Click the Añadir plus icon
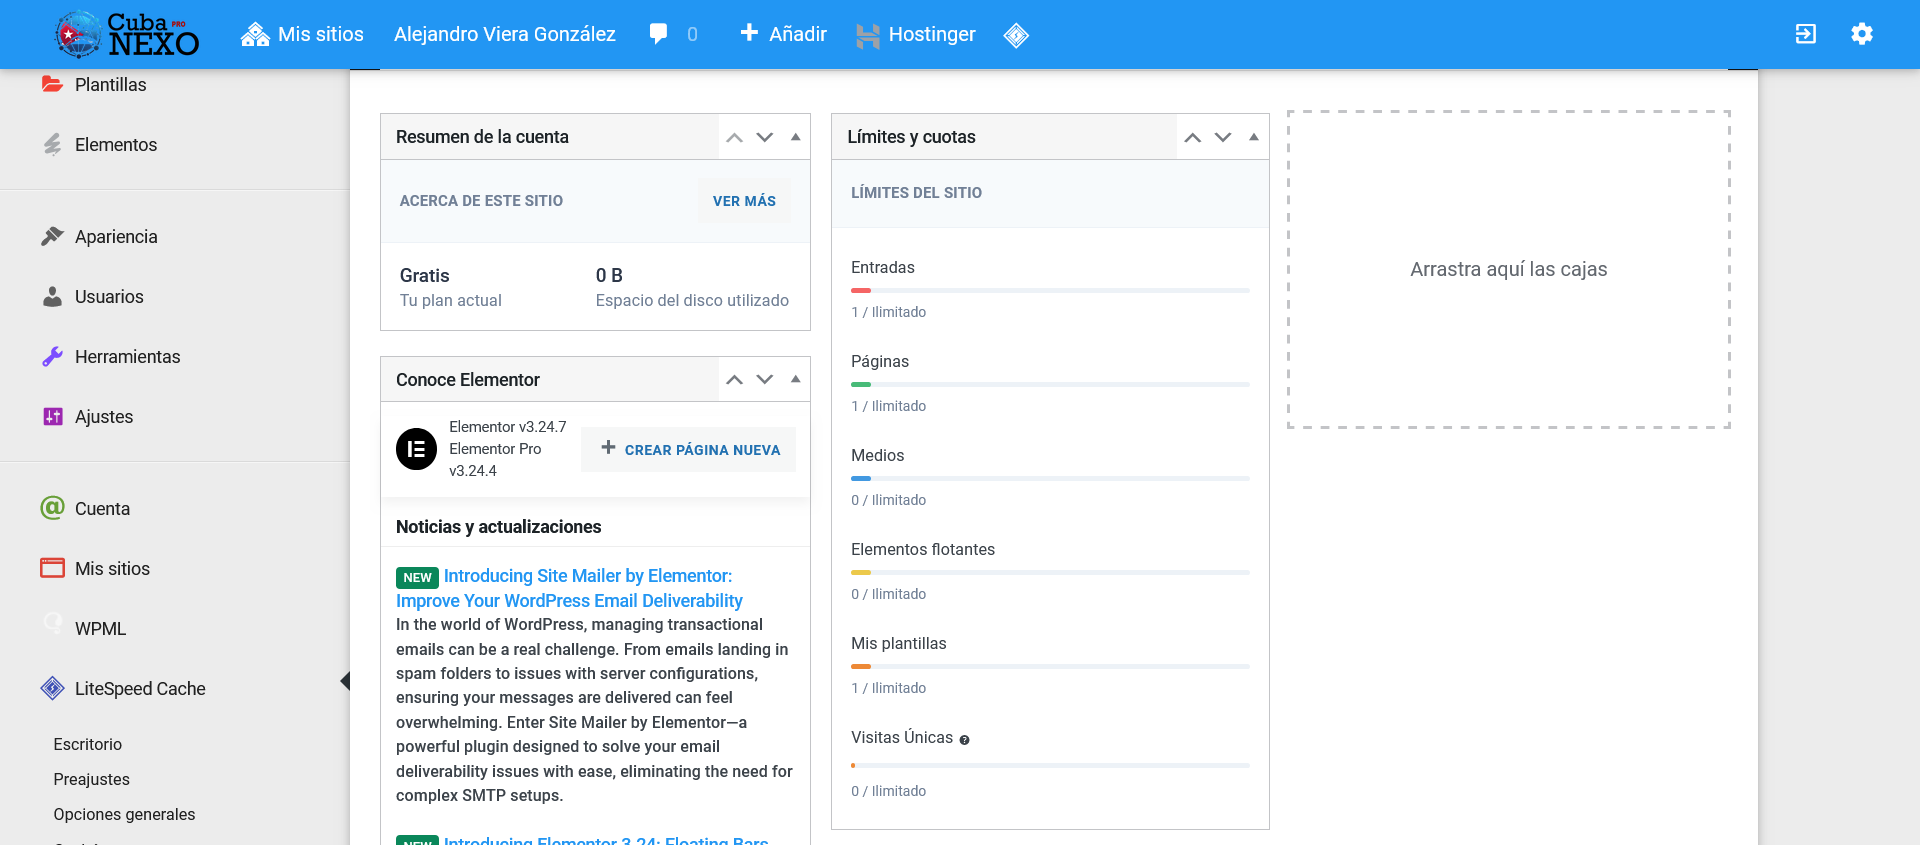Viewport: 1920px width, 845px height. 749,33
